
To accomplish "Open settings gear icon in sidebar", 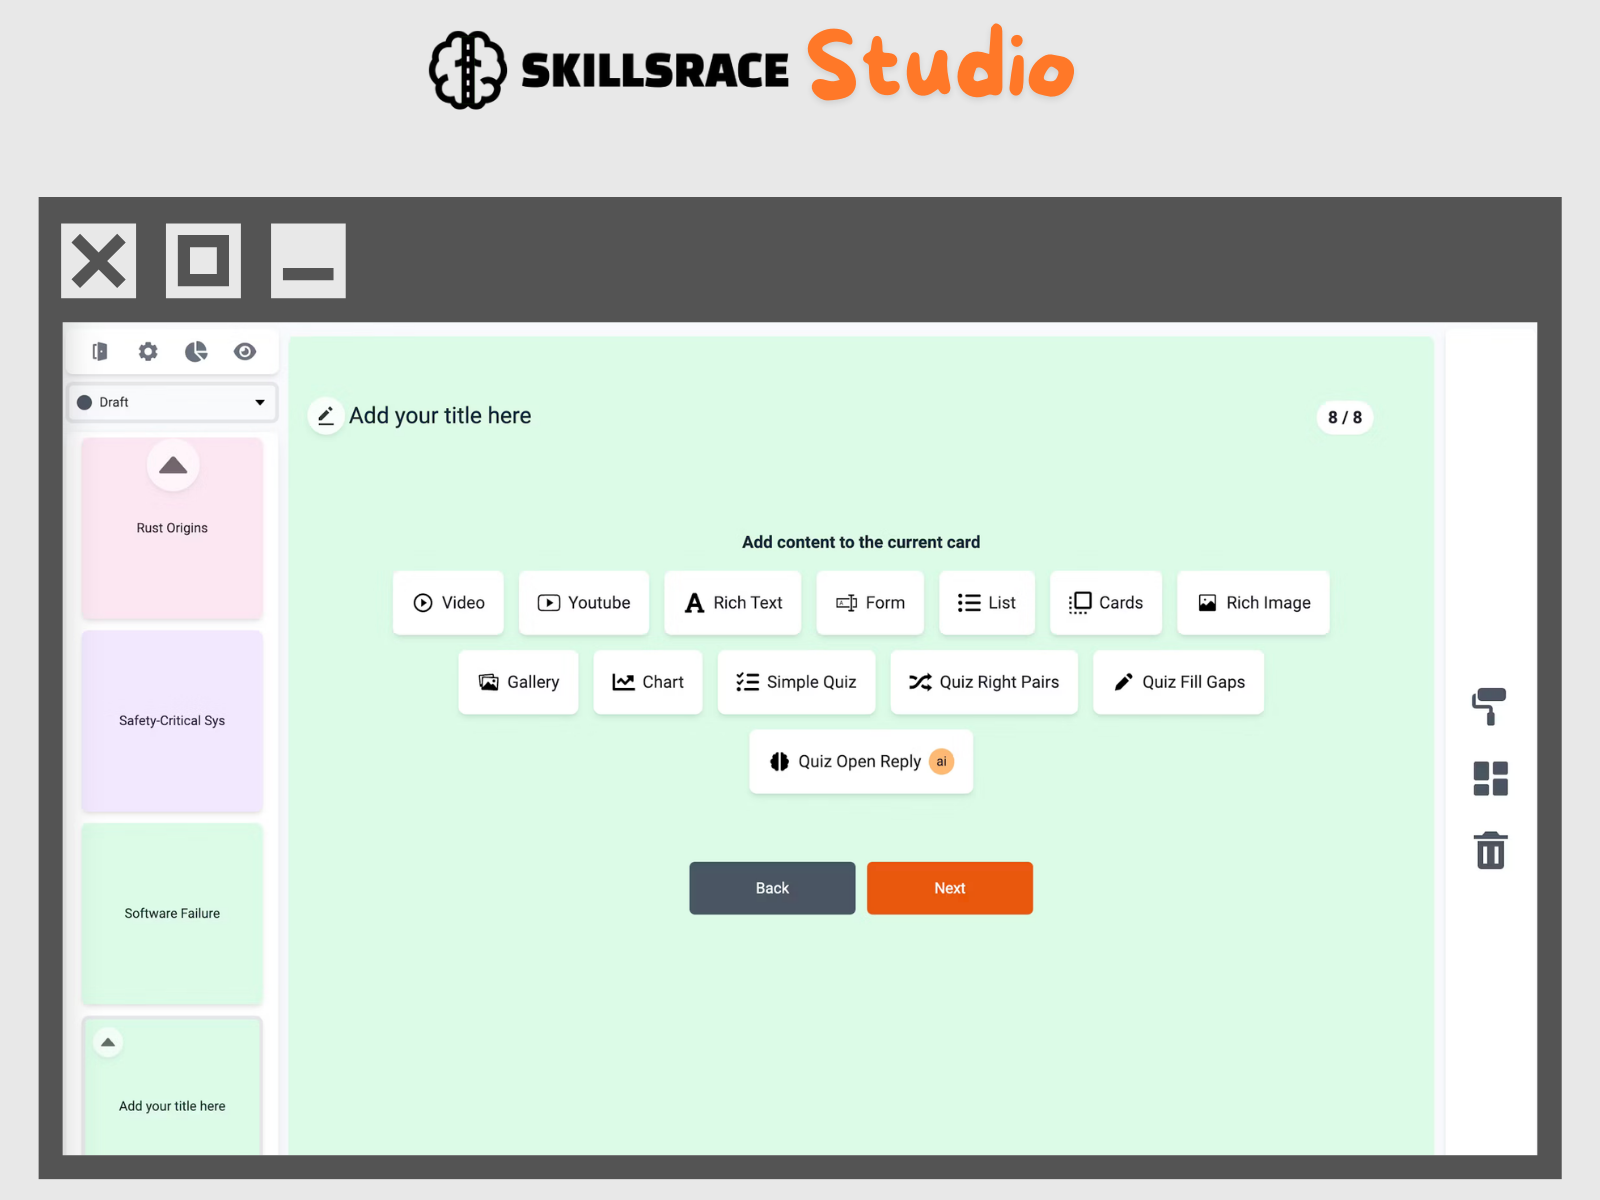I will tap(148, 351).
